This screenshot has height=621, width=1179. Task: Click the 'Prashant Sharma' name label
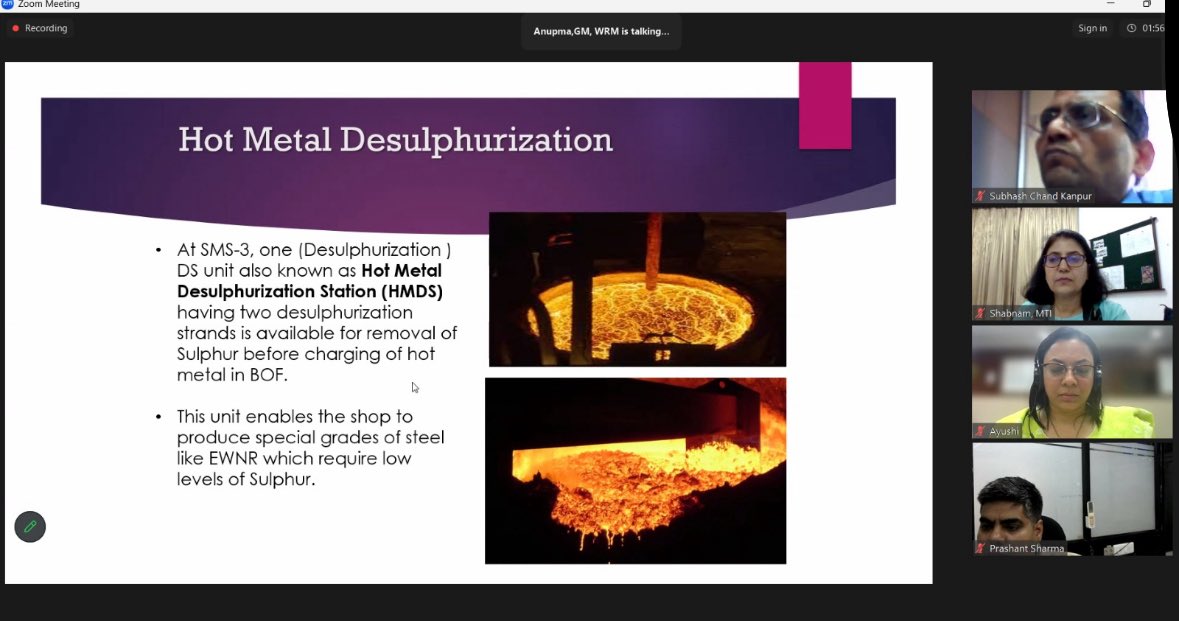click(1026, 549)
